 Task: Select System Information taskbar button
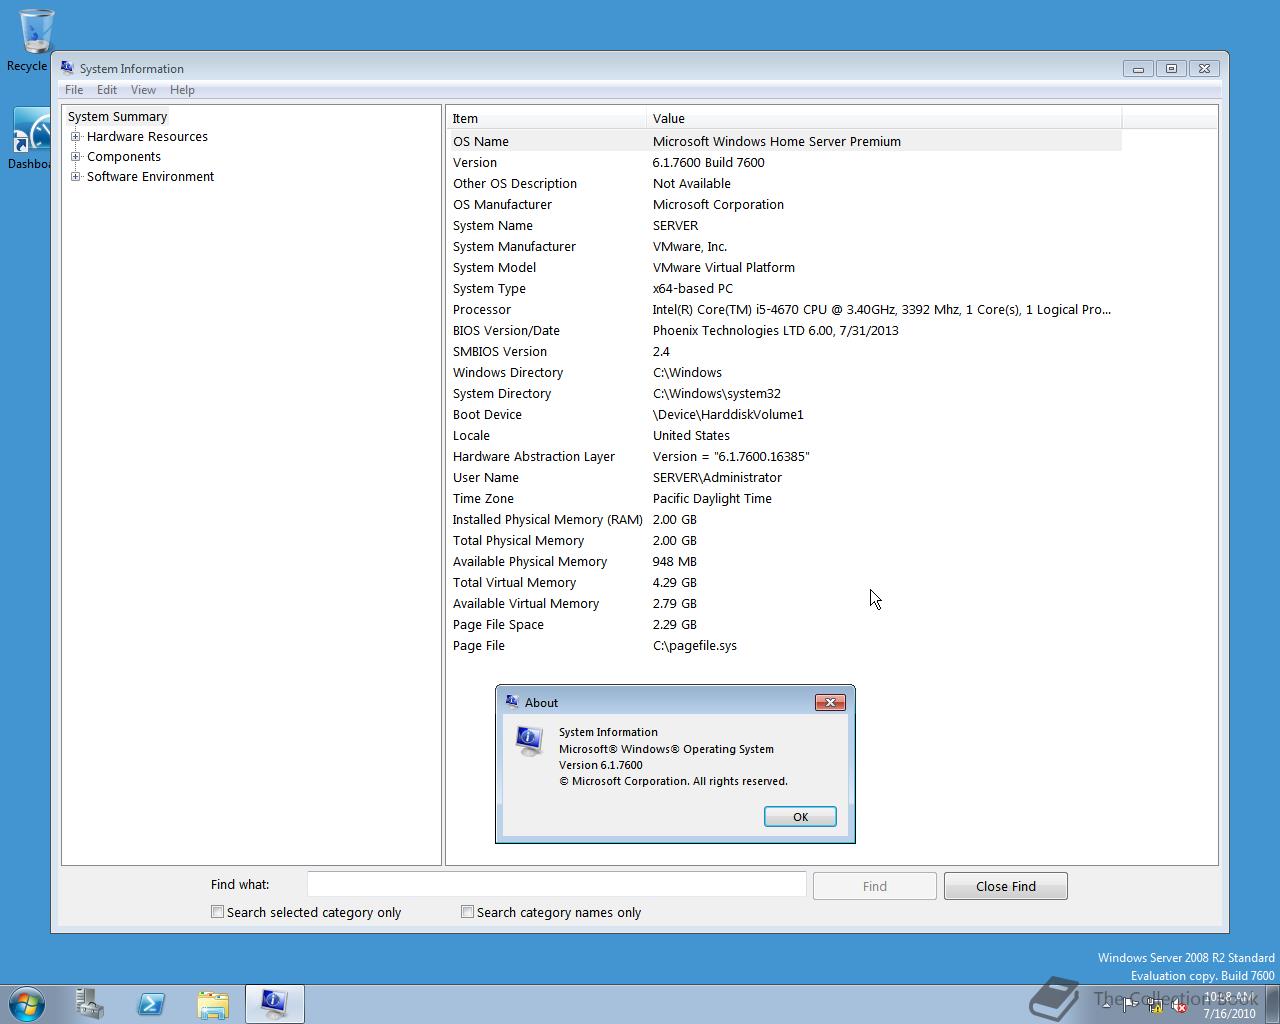pyautogui.click(x=274, y=1003)
